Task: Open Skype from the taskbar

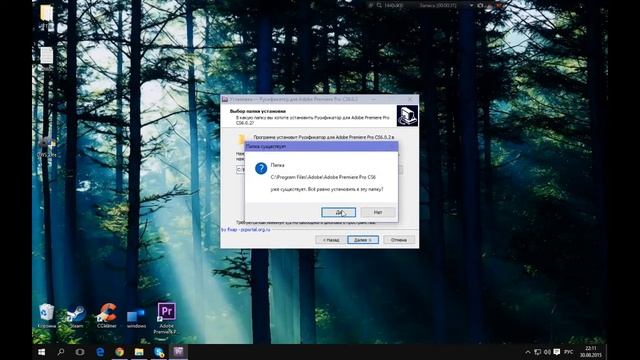Action: (x=159, y=351)
